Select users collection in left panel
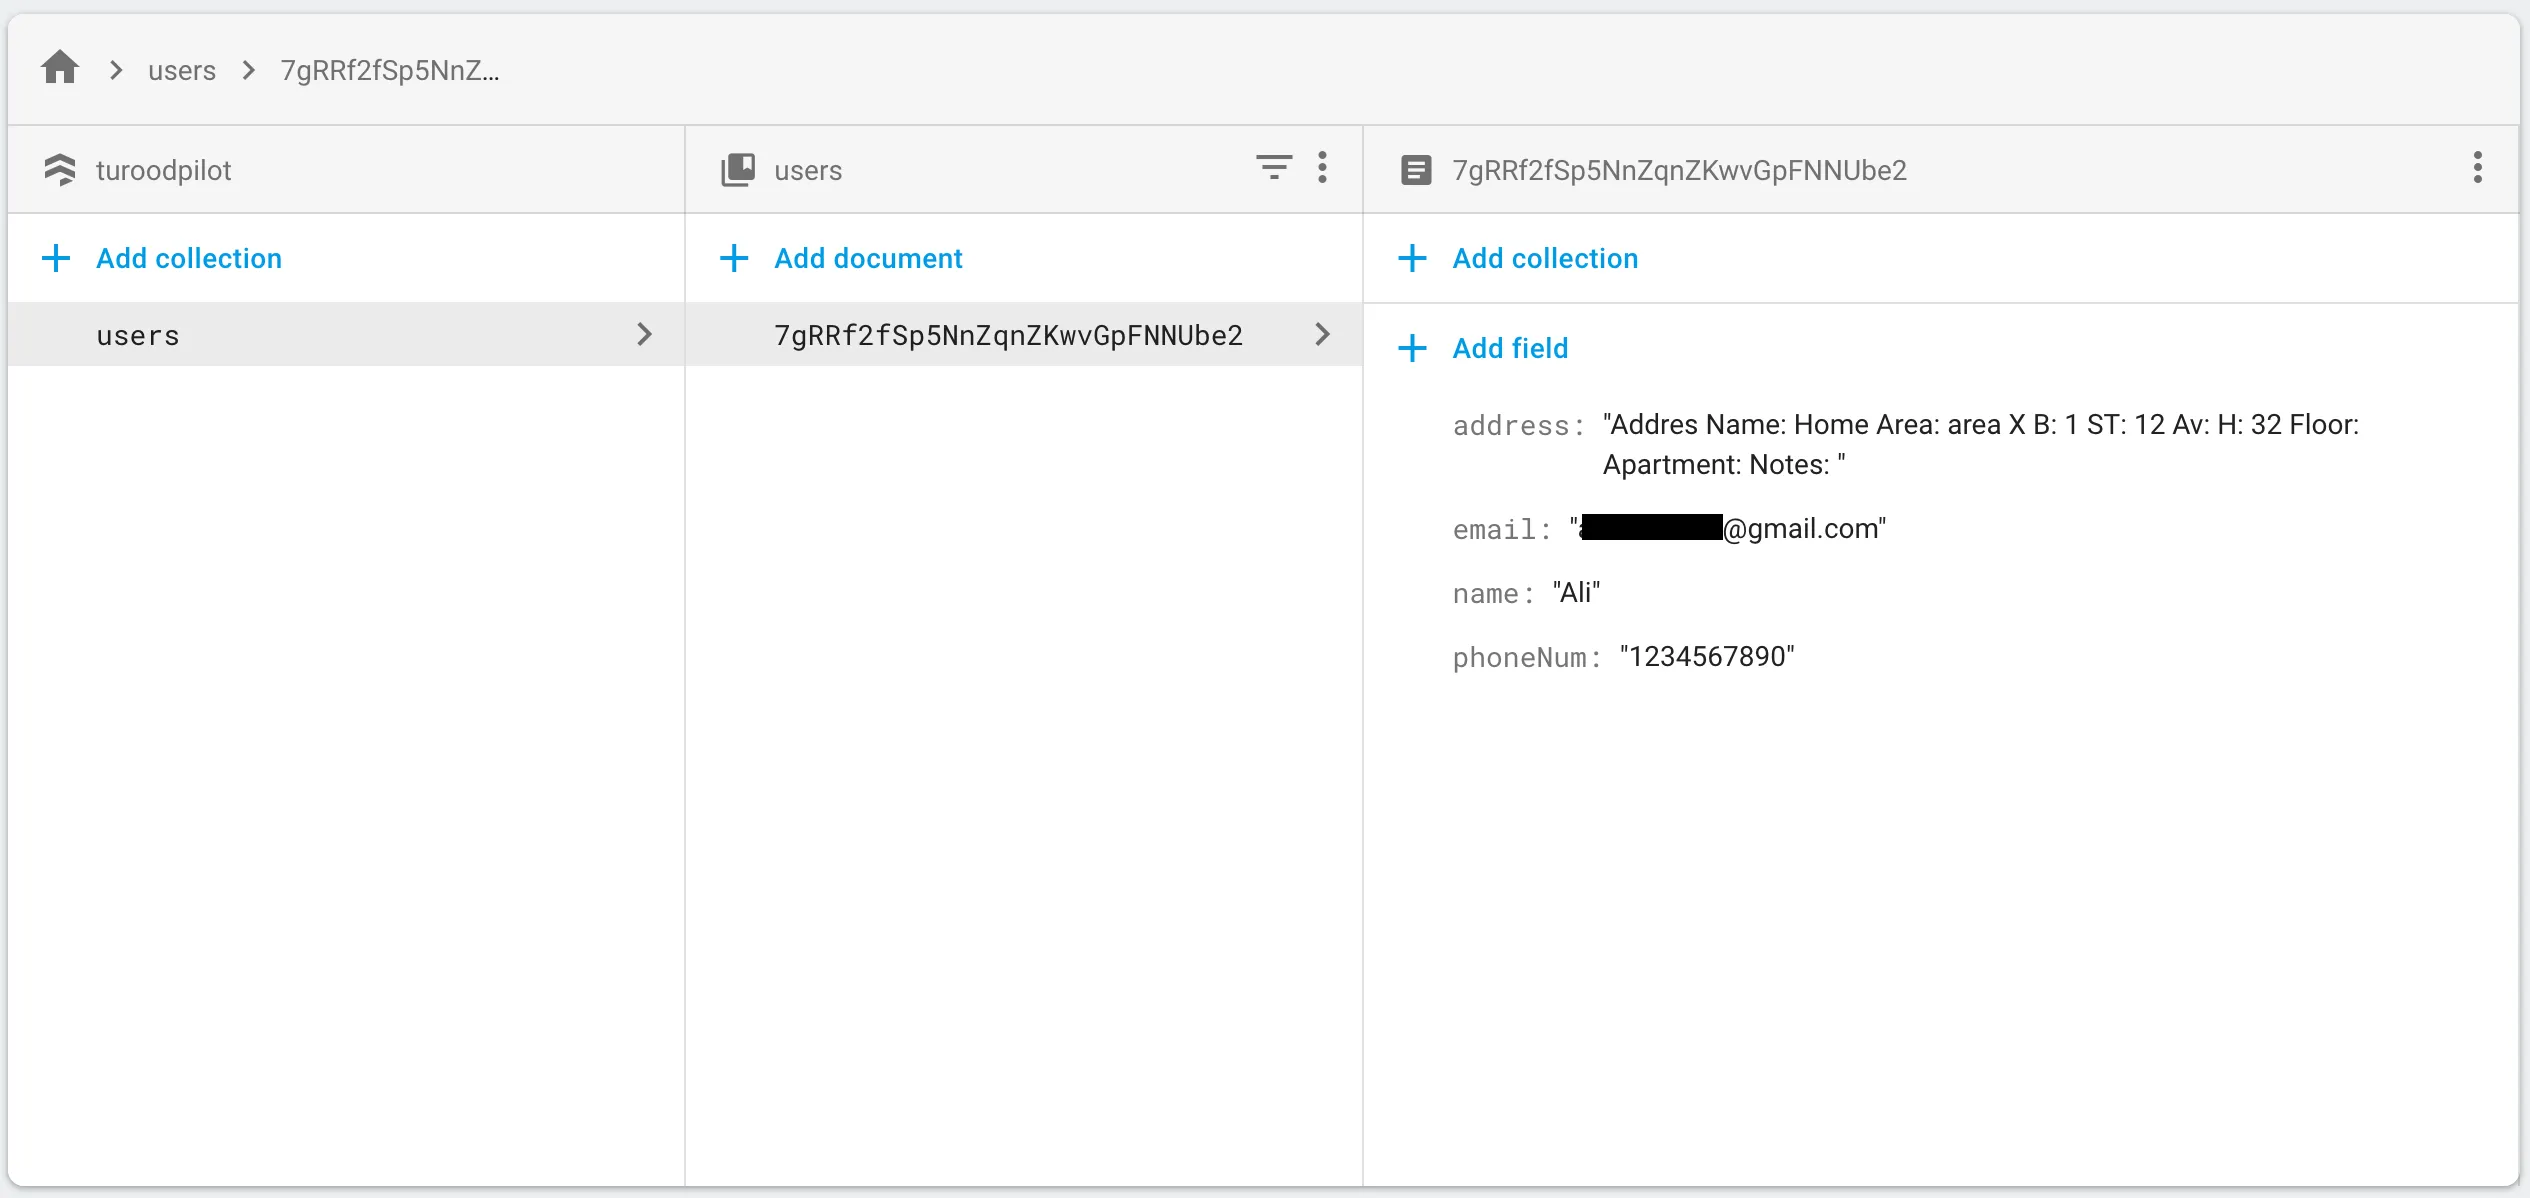2530x1198 pixels. (x=138, y=335)
